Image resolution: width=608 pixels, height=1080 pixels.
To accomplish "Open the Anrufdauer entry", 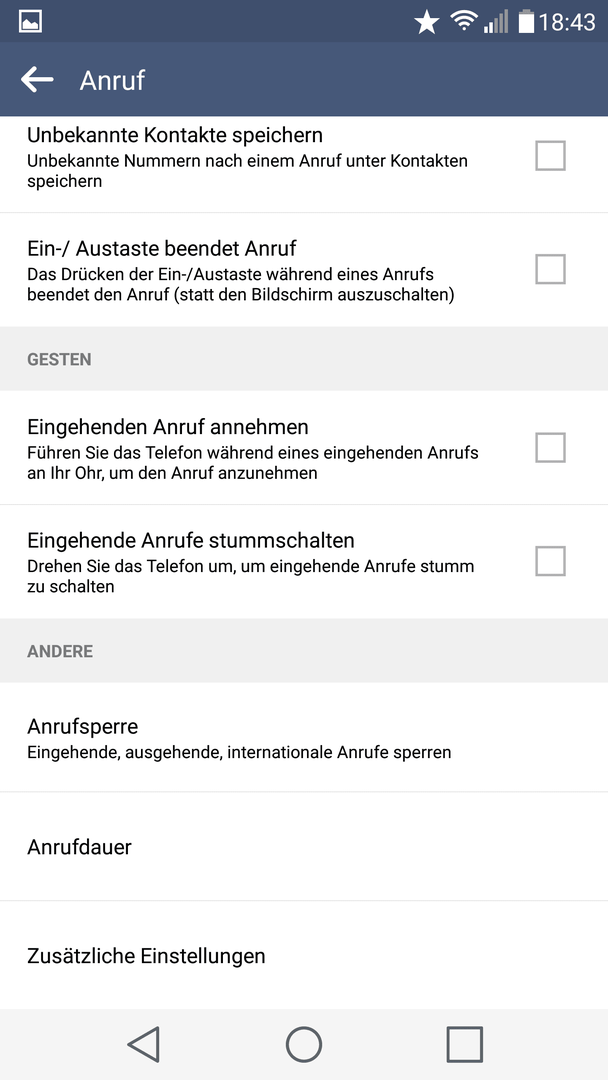I will click(x=304, y=847).
